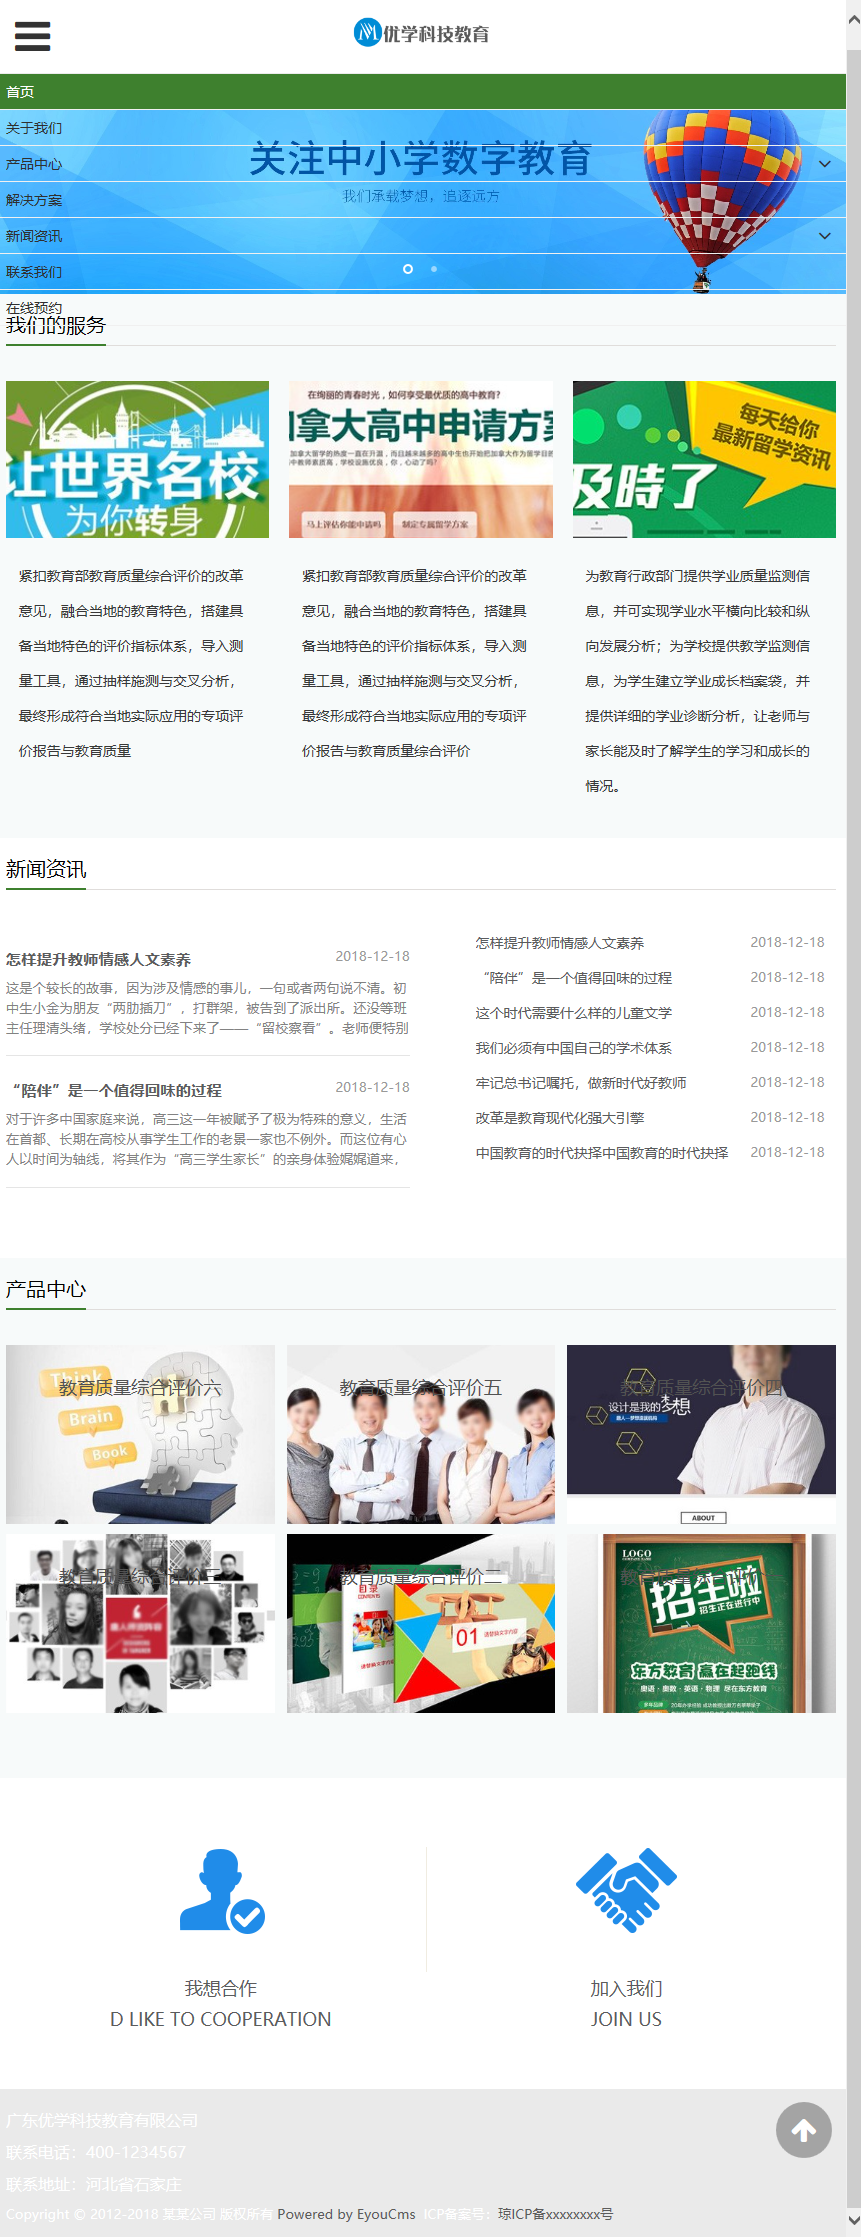Open the 让世界名校为你转身 service image
Screen dimensions: 861x2237
pos(137,459)
